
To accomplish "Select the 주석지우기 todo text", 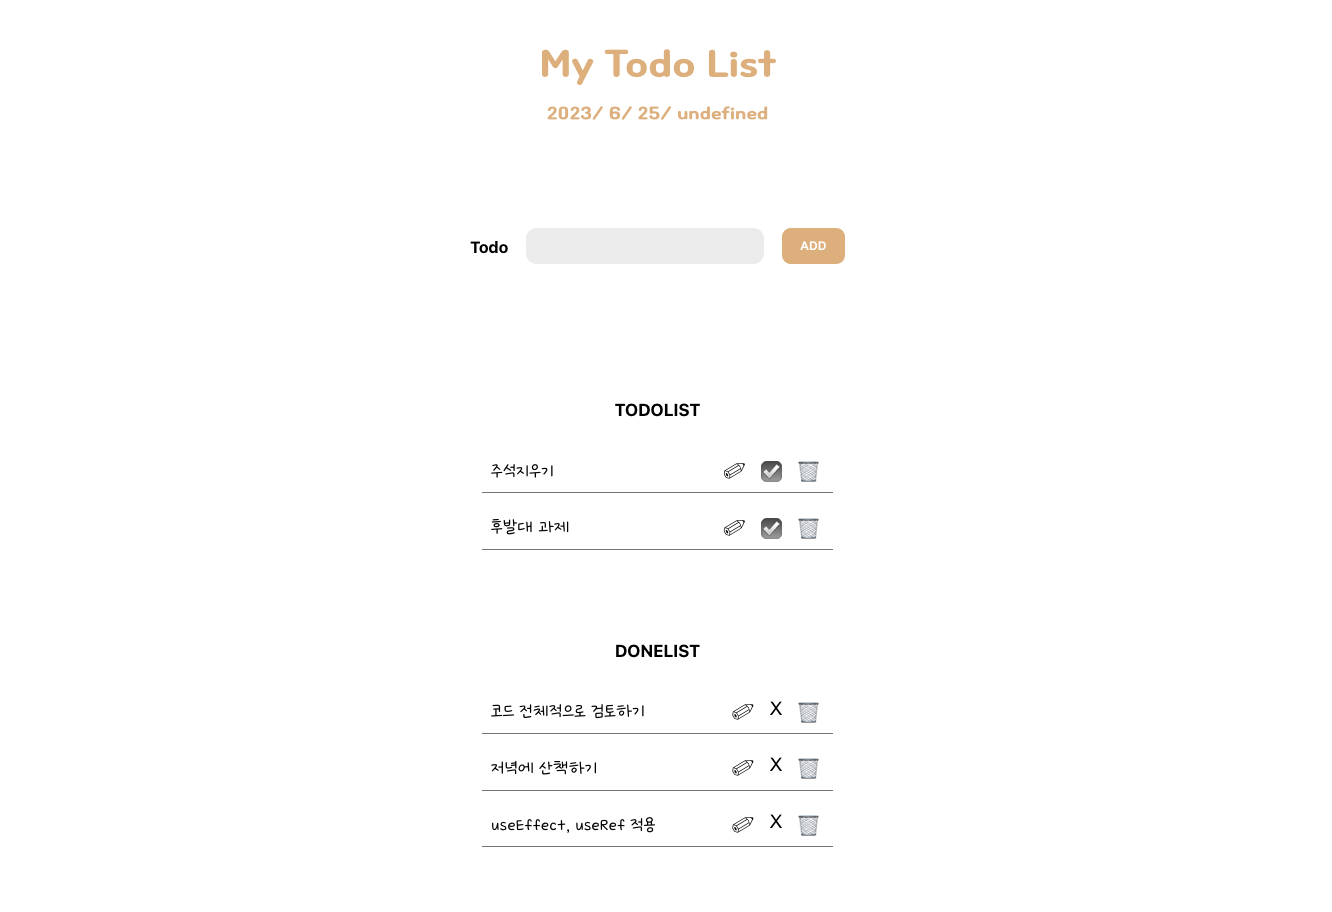I will tap(522, 471).
